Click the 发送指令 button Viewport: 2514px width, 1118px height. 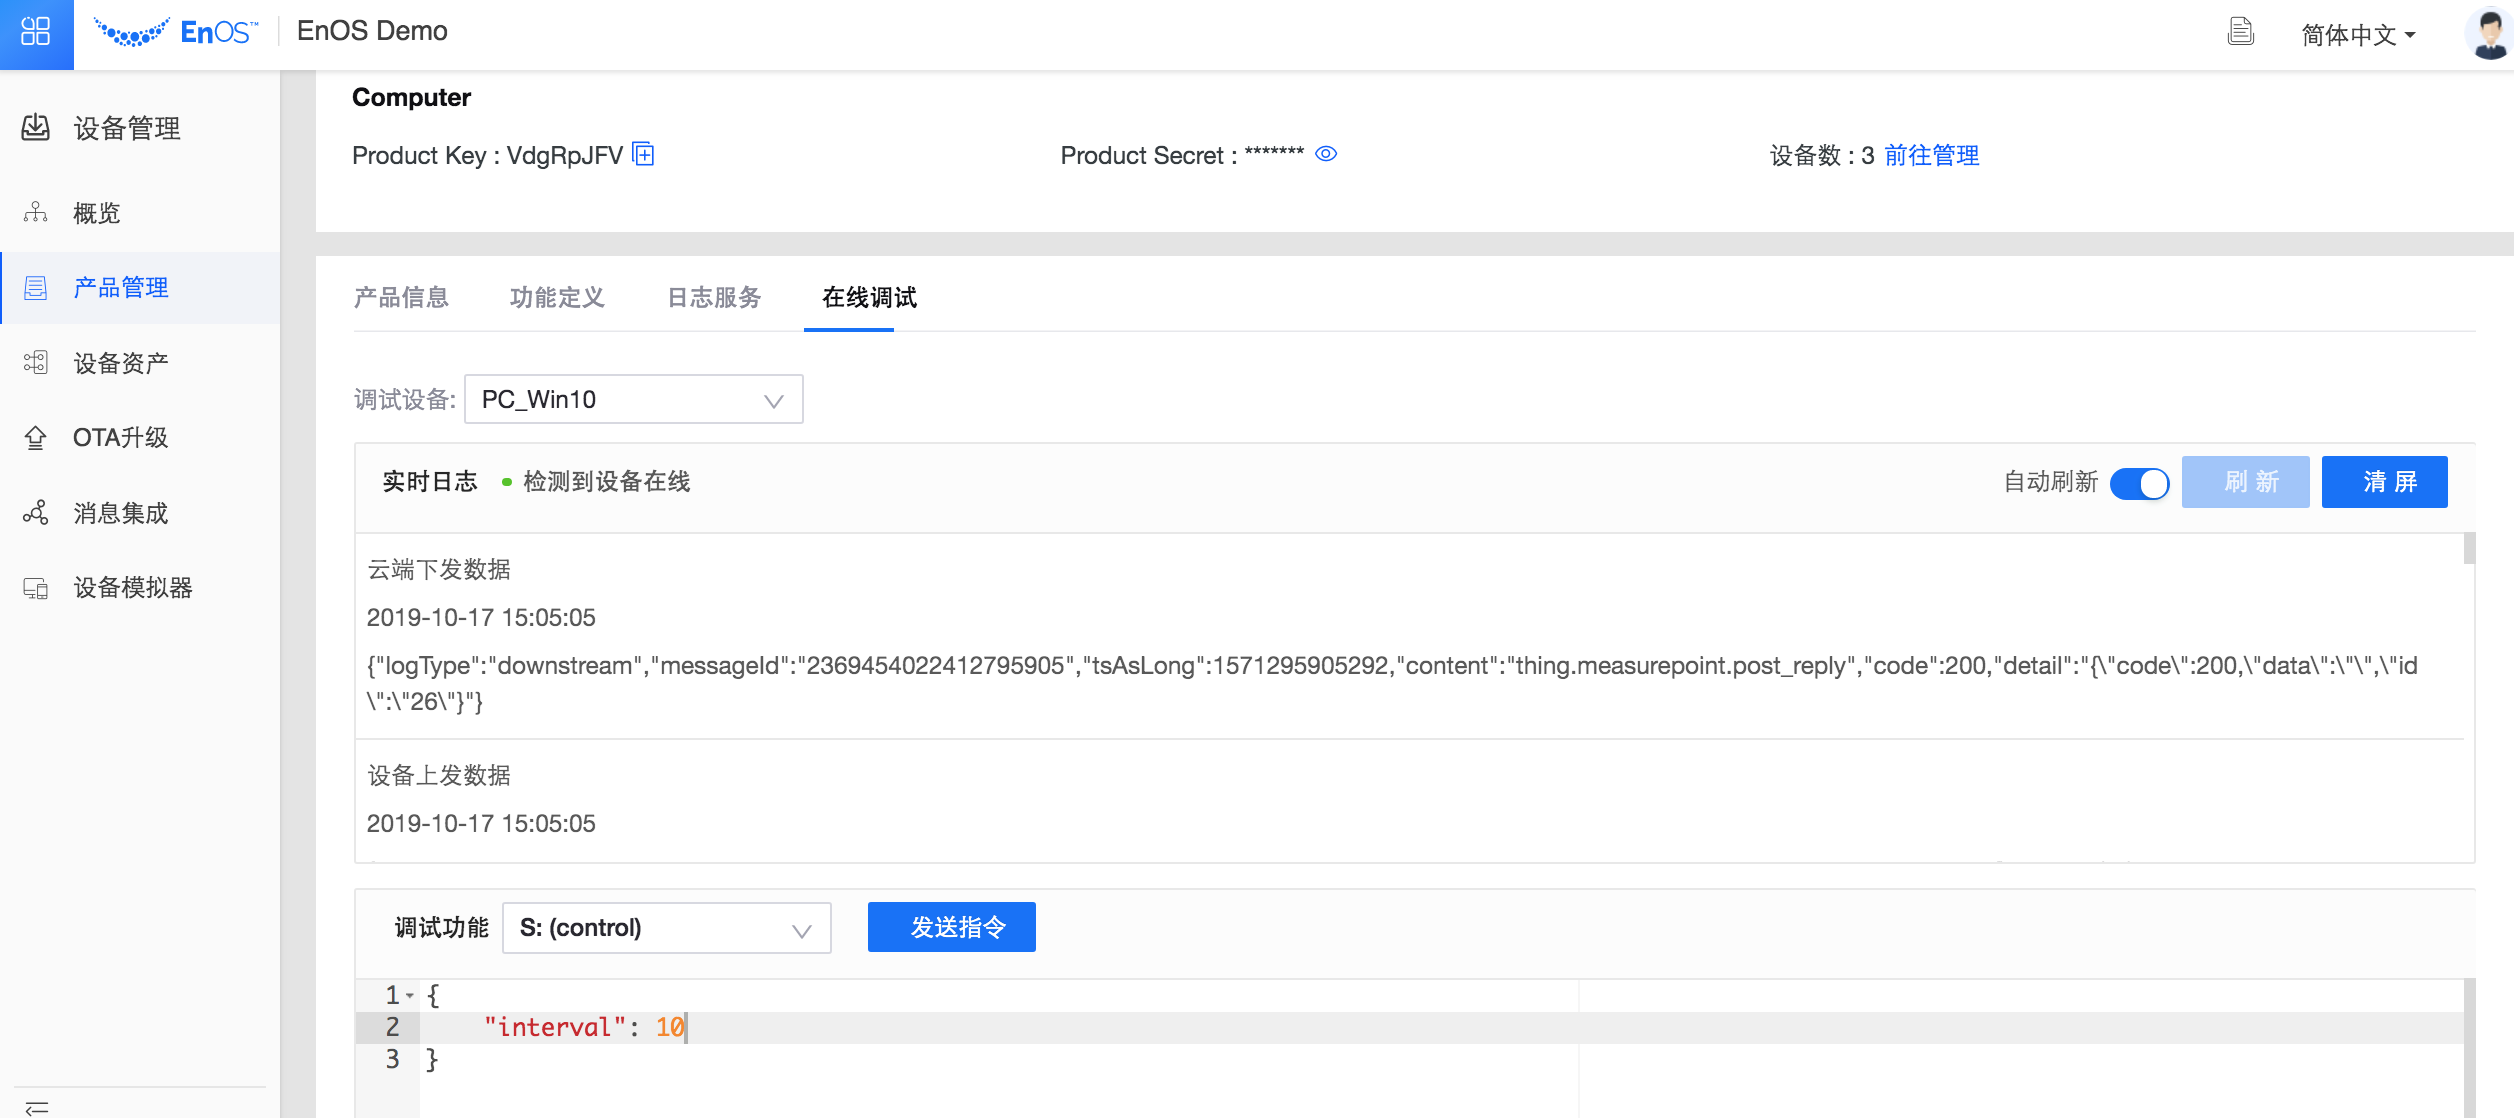[x=951, y=928]
